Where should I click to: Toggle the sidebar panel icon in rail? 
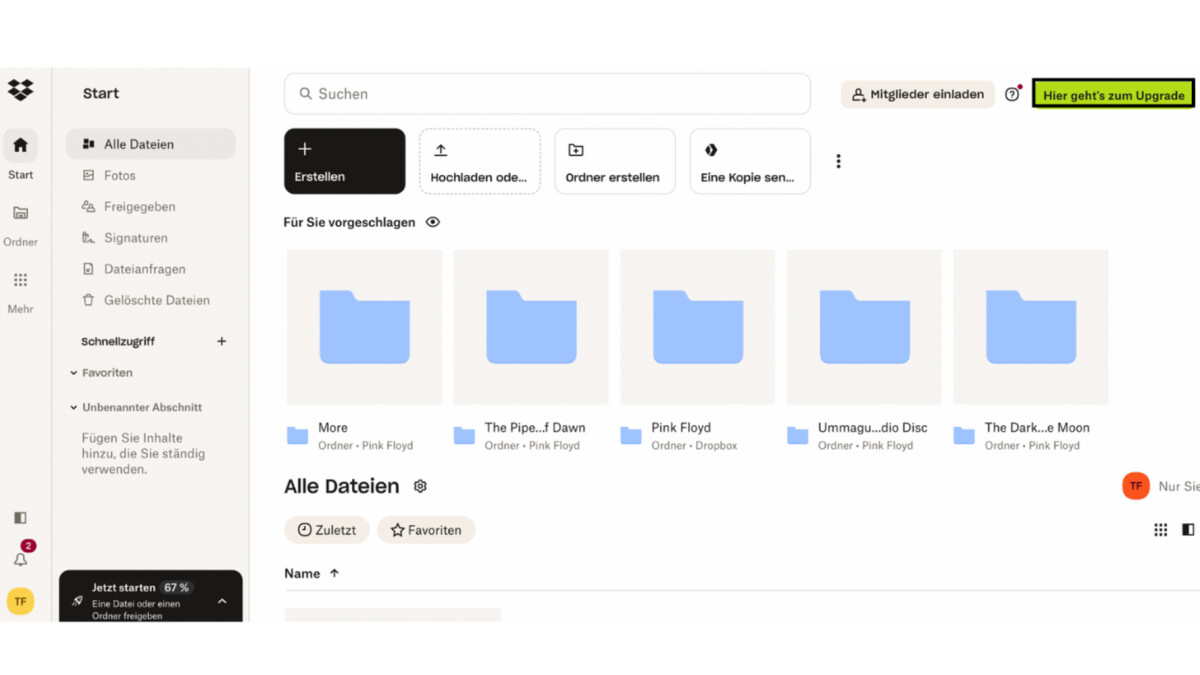click(x=20, y=518)
